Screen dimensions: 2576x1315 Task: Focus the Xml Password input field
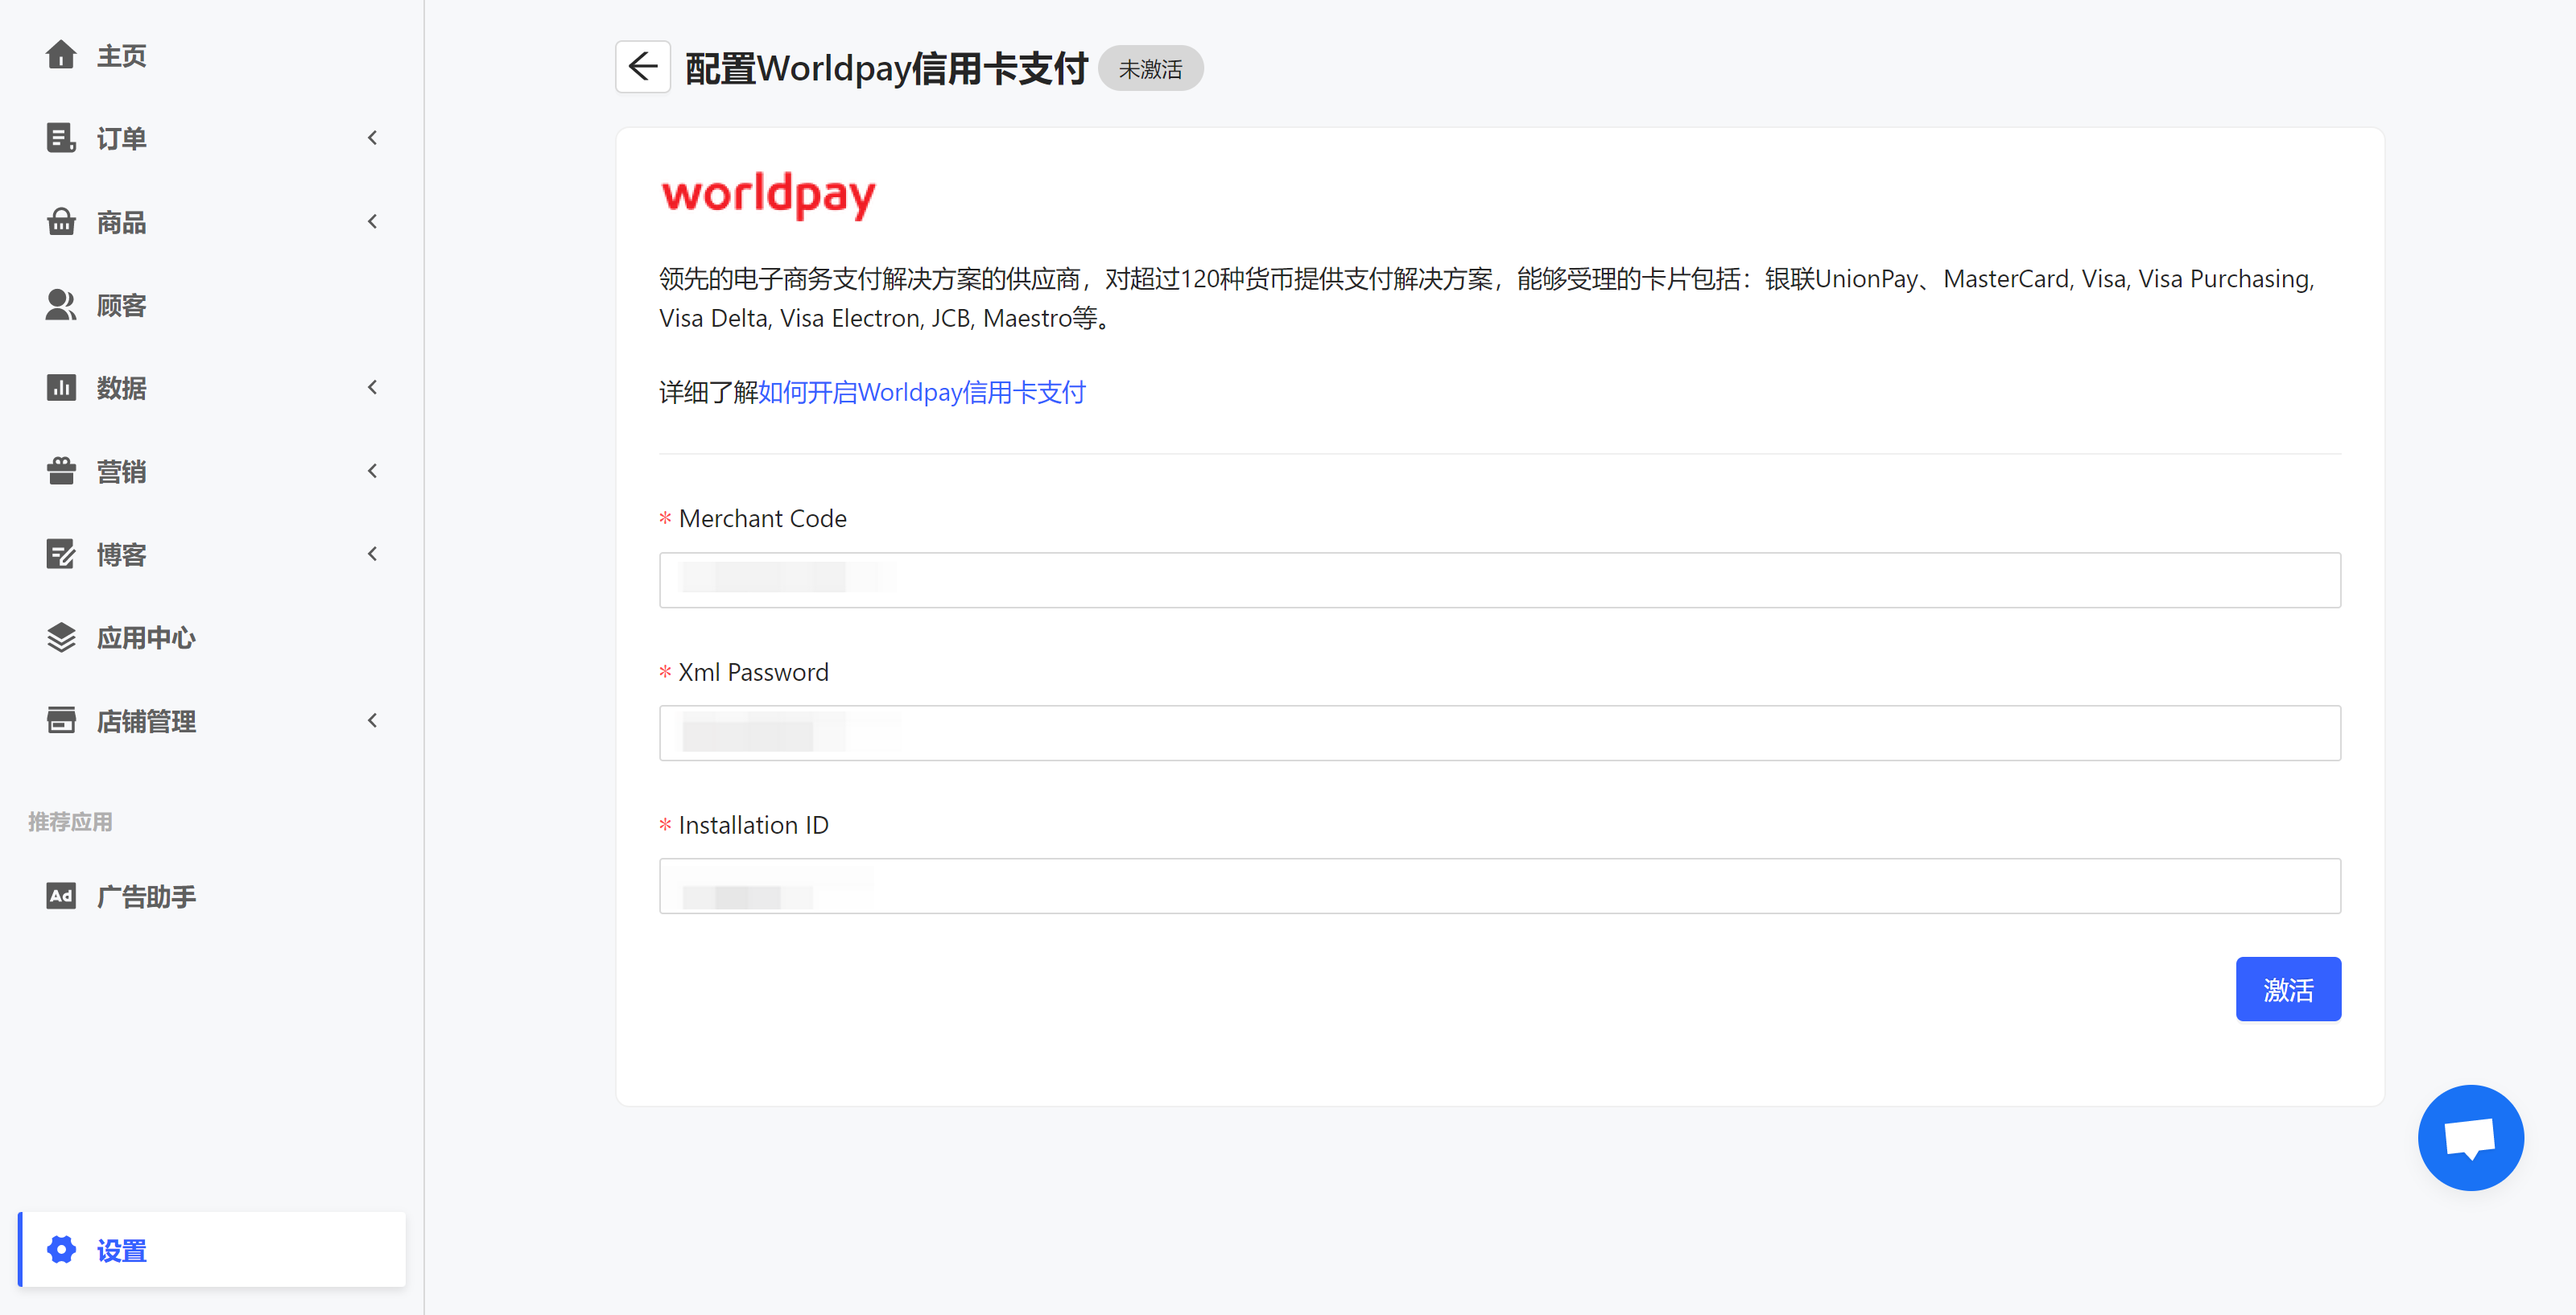(x=1500, y=733)
